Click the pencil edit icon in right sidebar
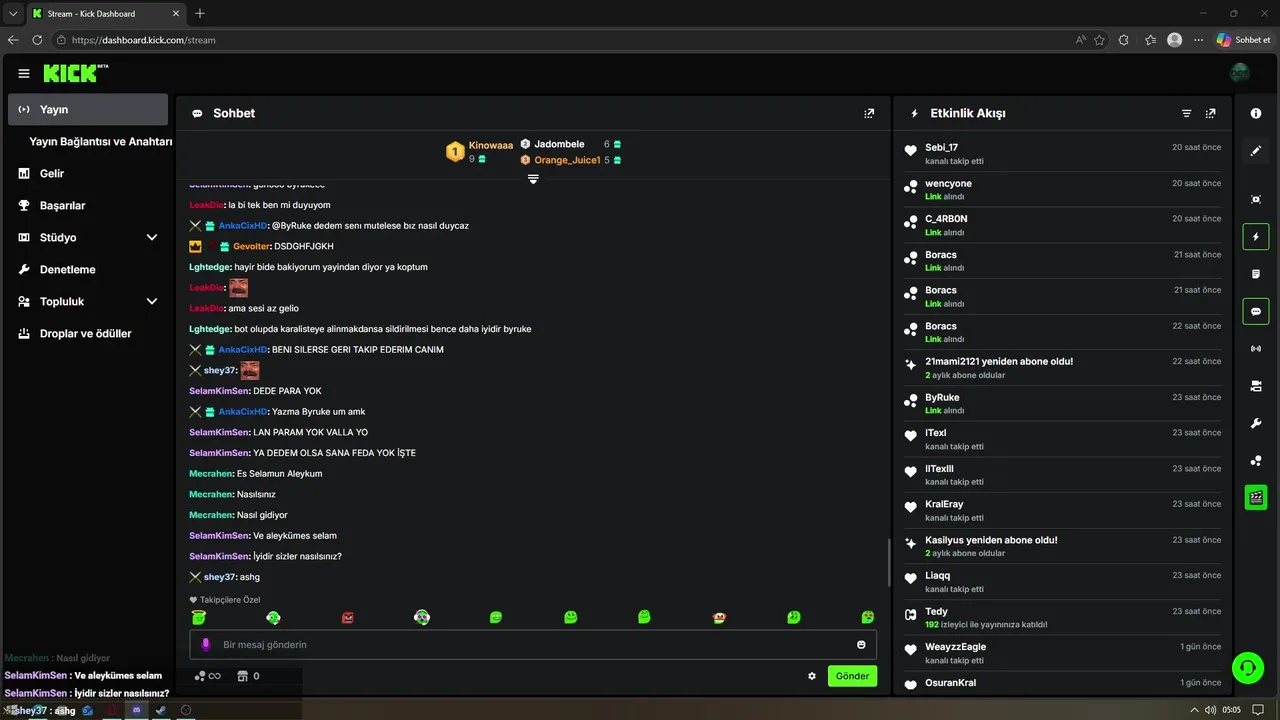The image size is (1280, 720). [1256, 151]
